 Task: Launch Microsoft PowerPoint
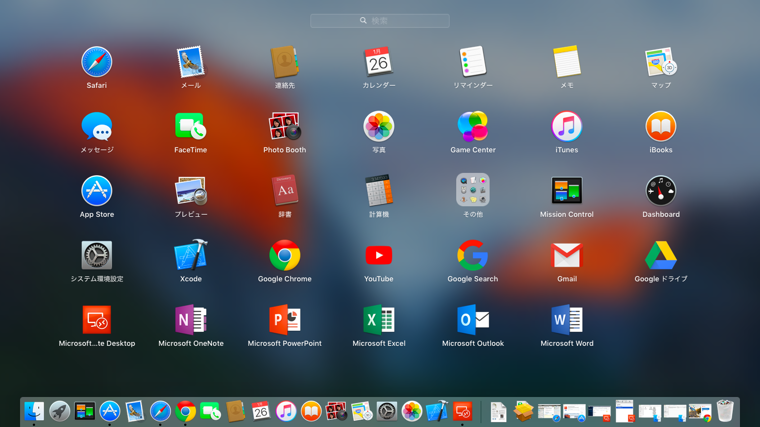click(285, 320)
